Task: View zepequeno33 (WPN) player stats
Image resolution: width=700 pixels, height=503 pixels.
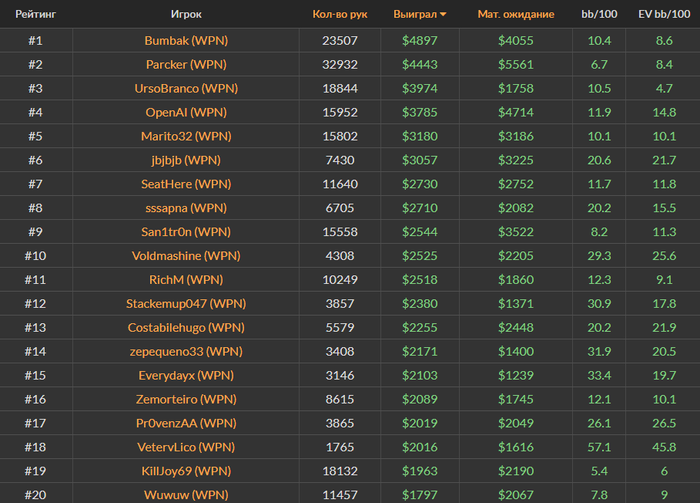Action: (x=186, y=351)
